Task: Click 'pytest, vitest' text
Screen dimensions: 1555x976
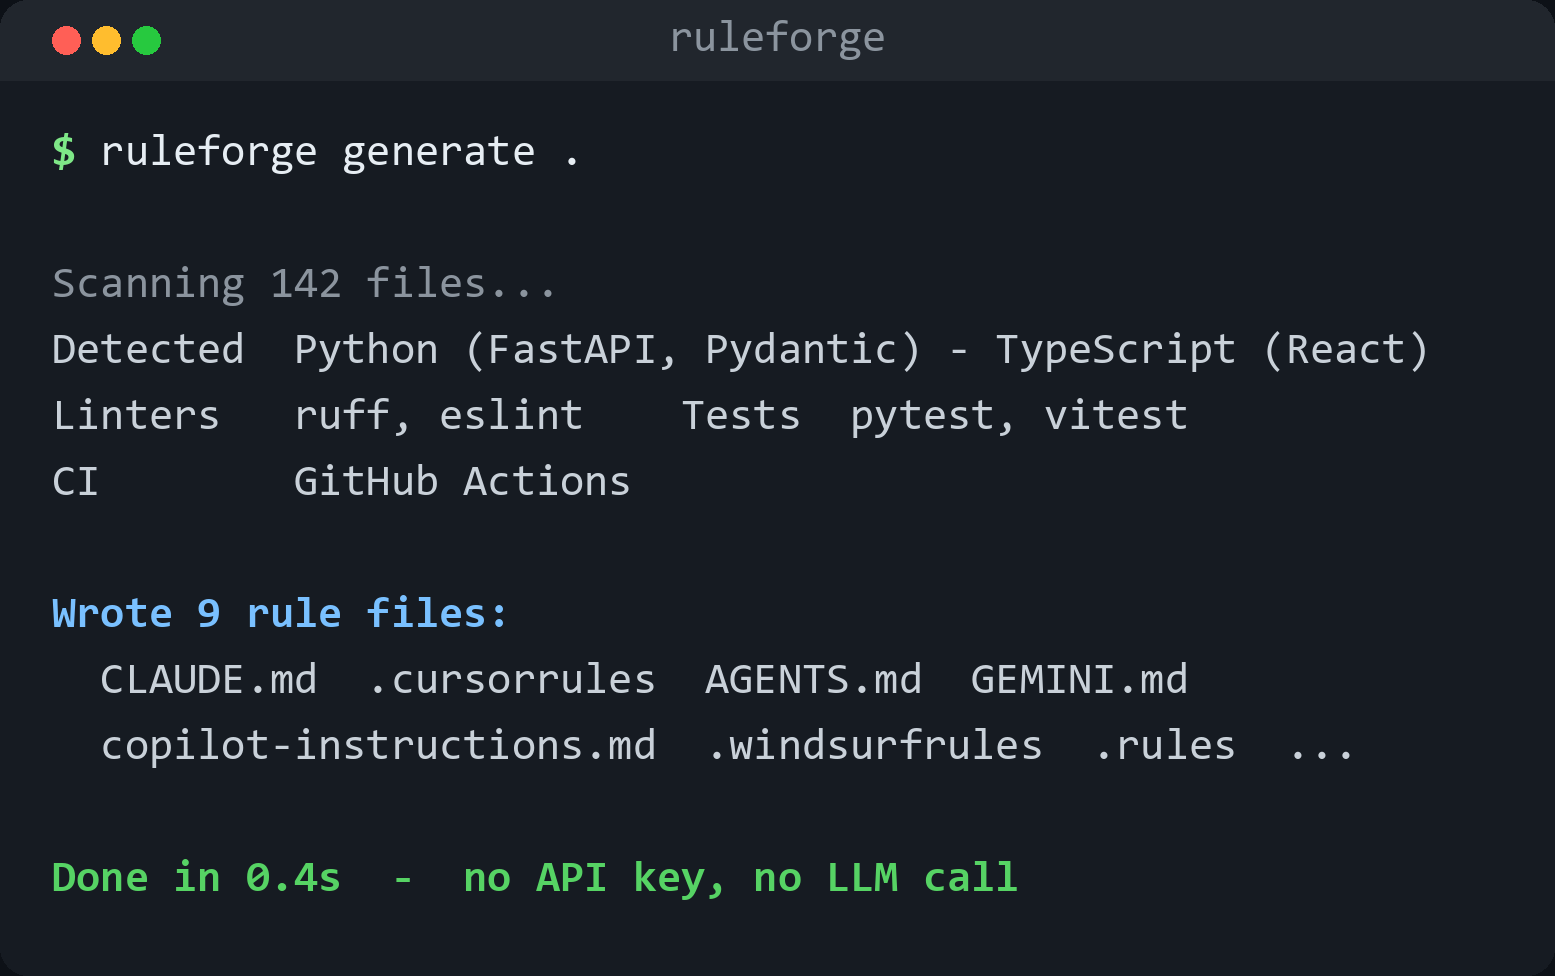Action: click(x=1019, y=416)
